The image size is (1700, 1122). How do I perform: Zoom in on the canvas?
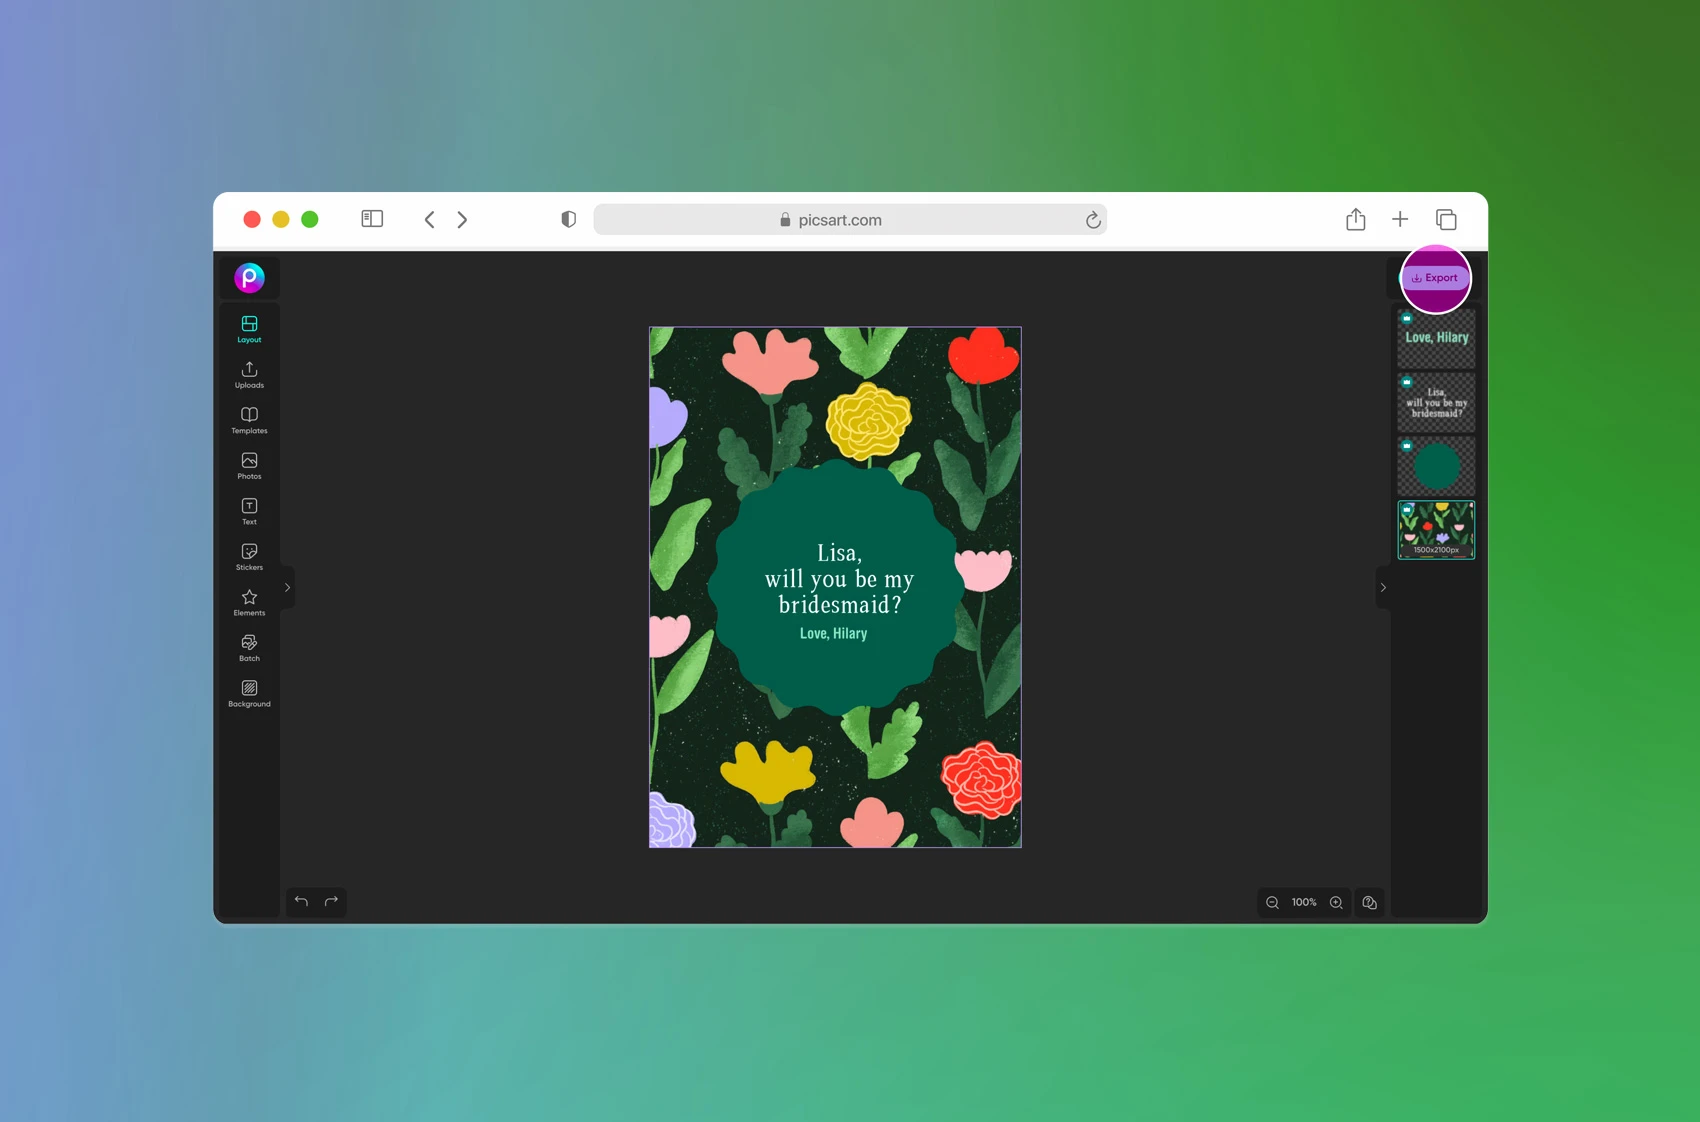(1336, 902)
